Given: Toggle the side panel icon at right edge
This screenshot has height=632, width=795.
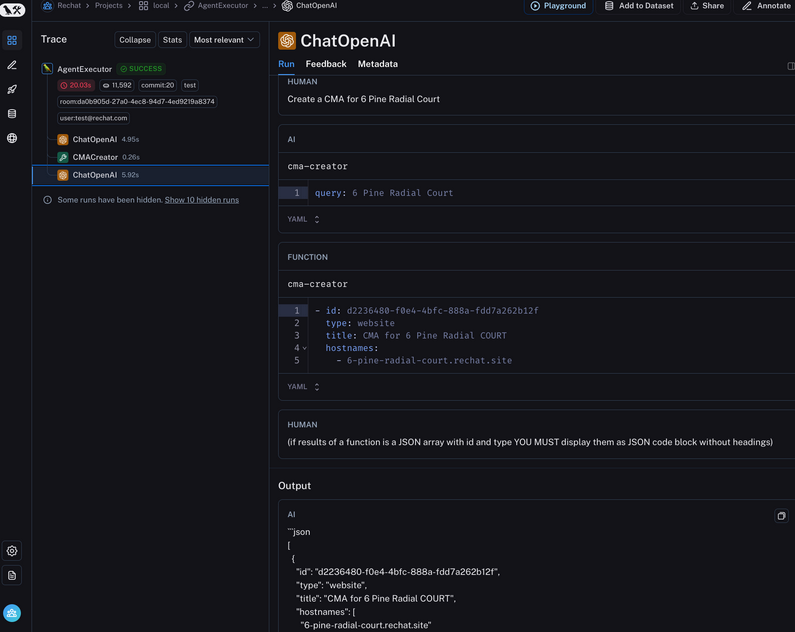Looking at the screenshot, I should [791, 66].
